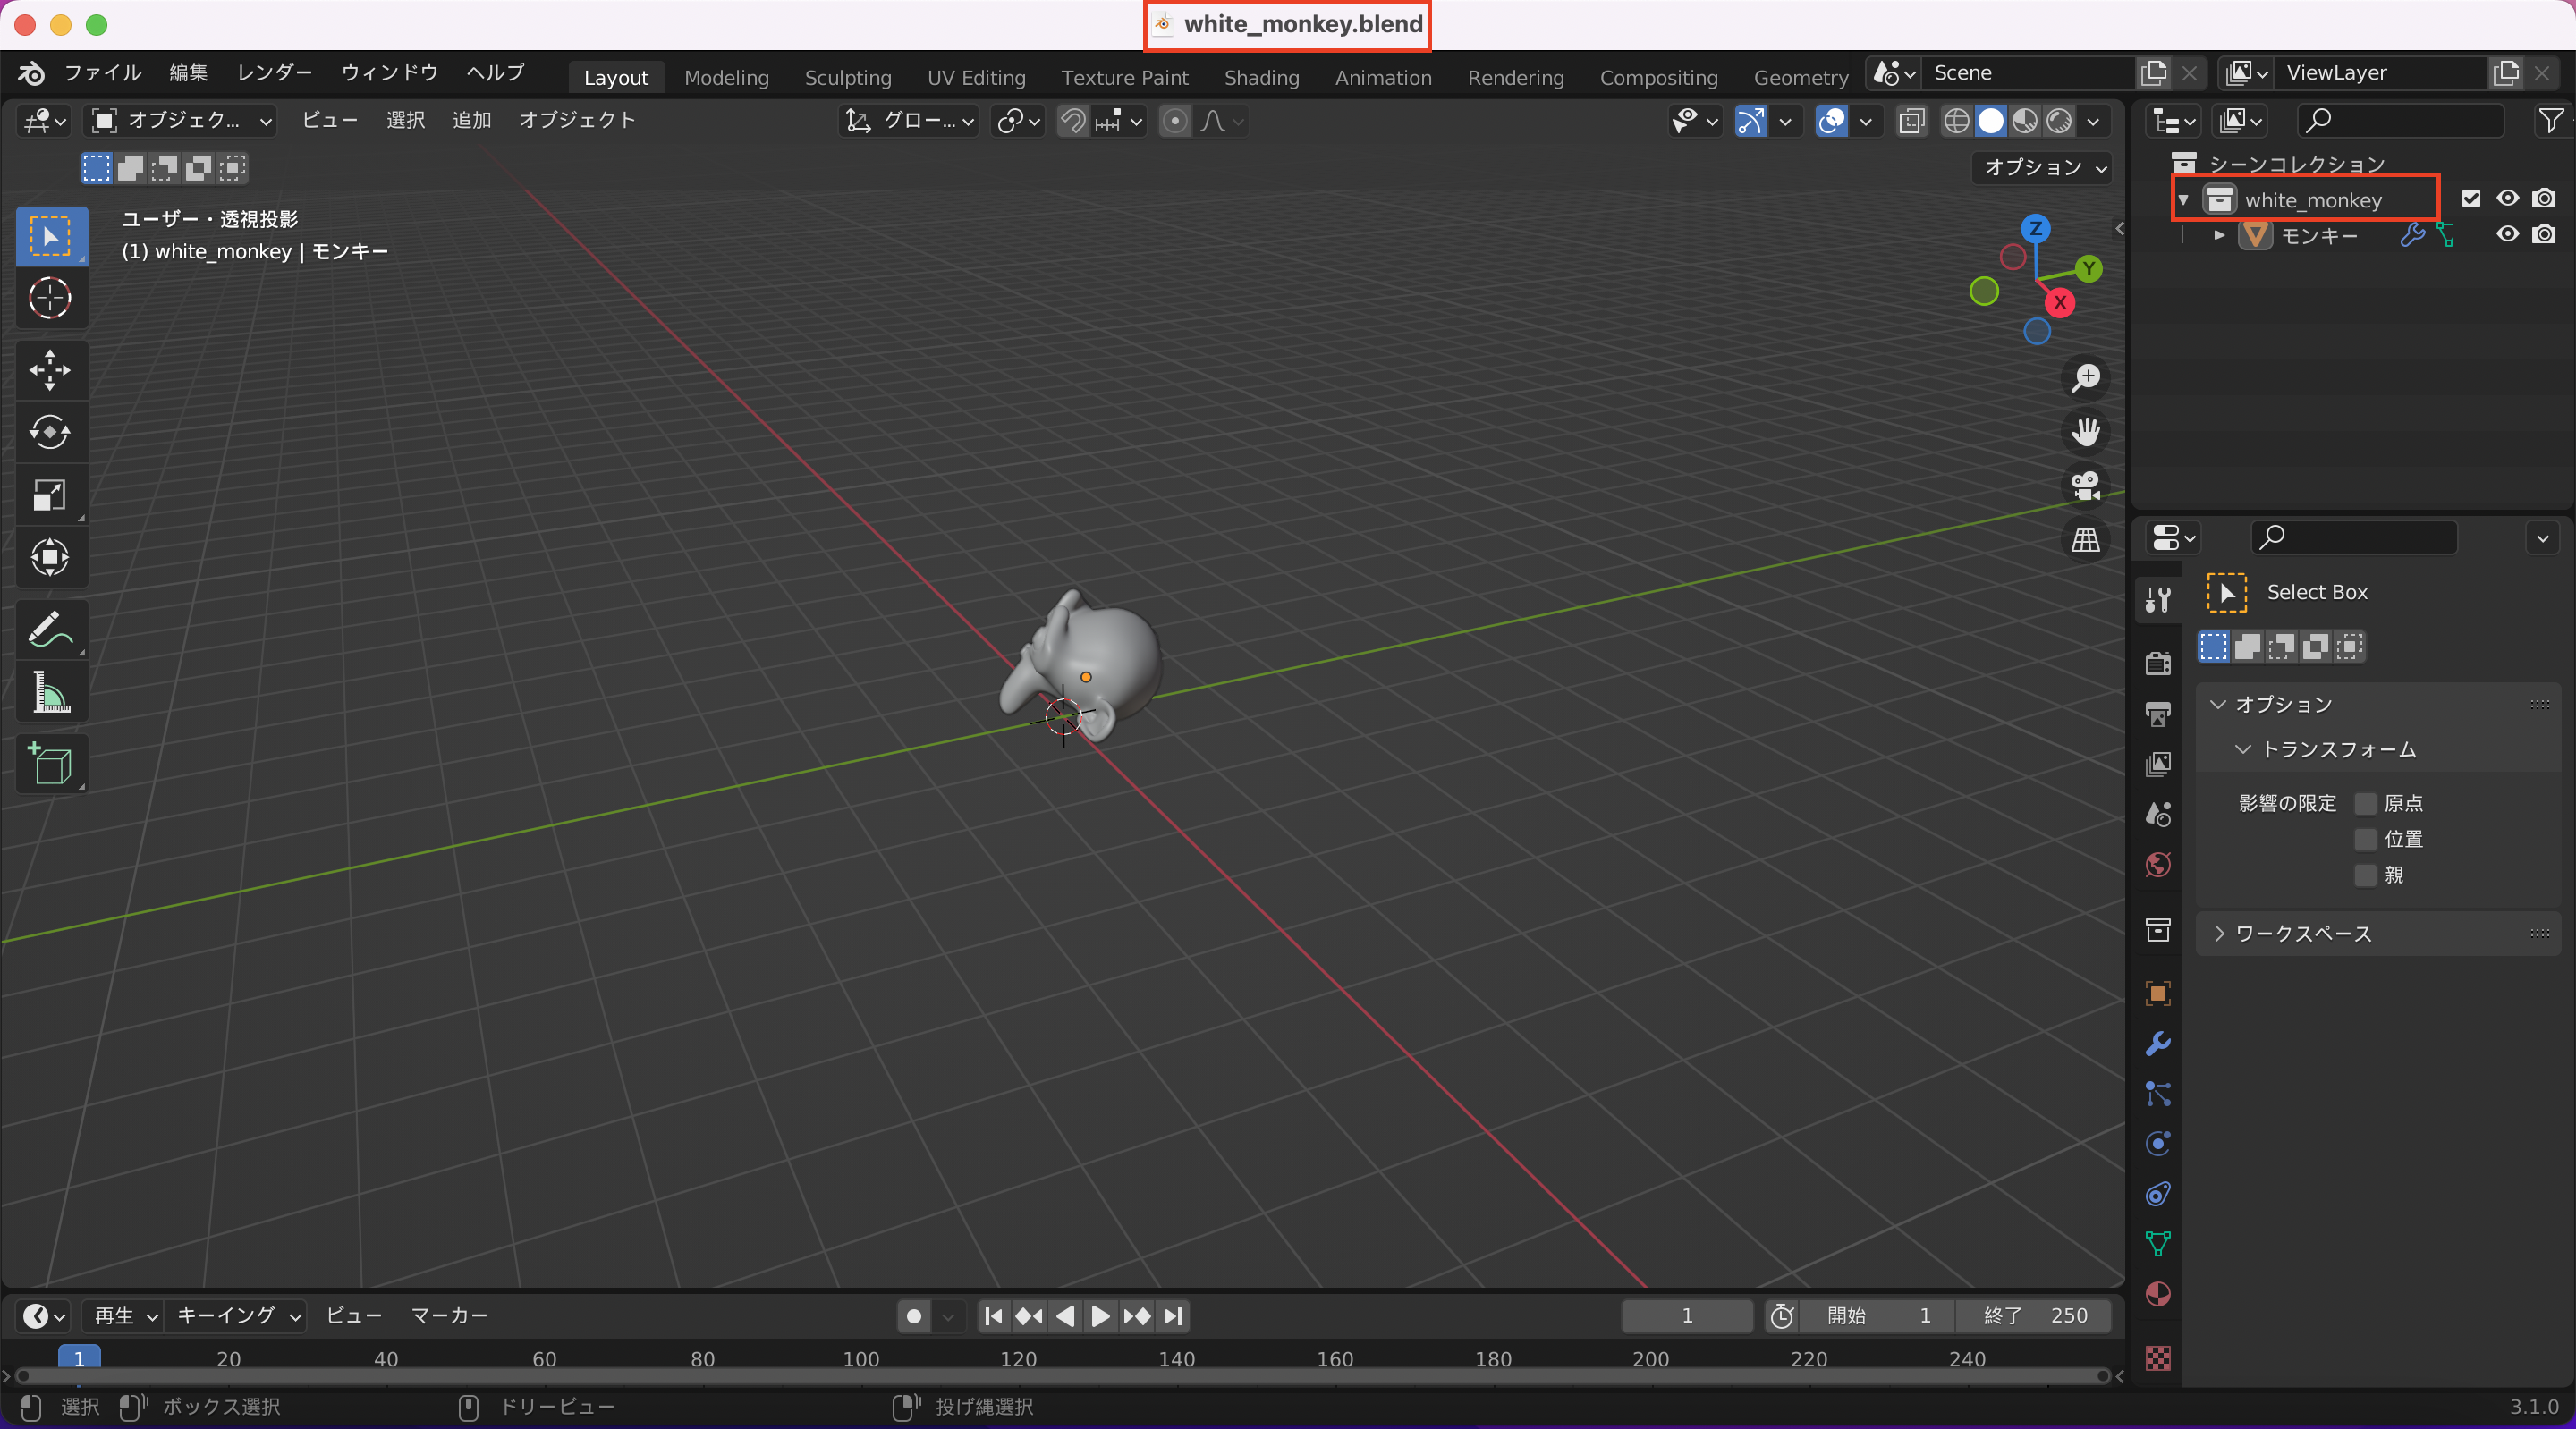Open the ファイル menu

point(103,73)
